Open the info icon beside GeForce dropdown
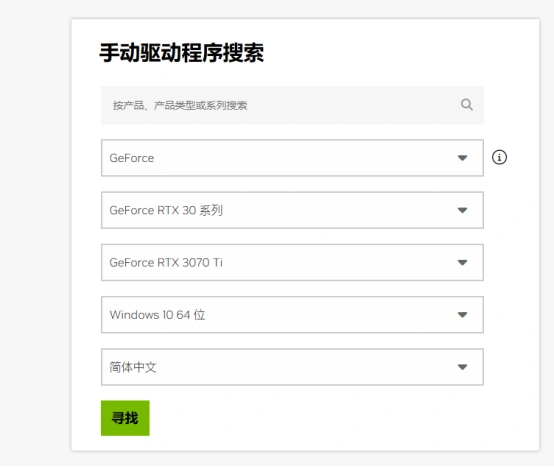The image size is (554, 467). tap(499, 157)
